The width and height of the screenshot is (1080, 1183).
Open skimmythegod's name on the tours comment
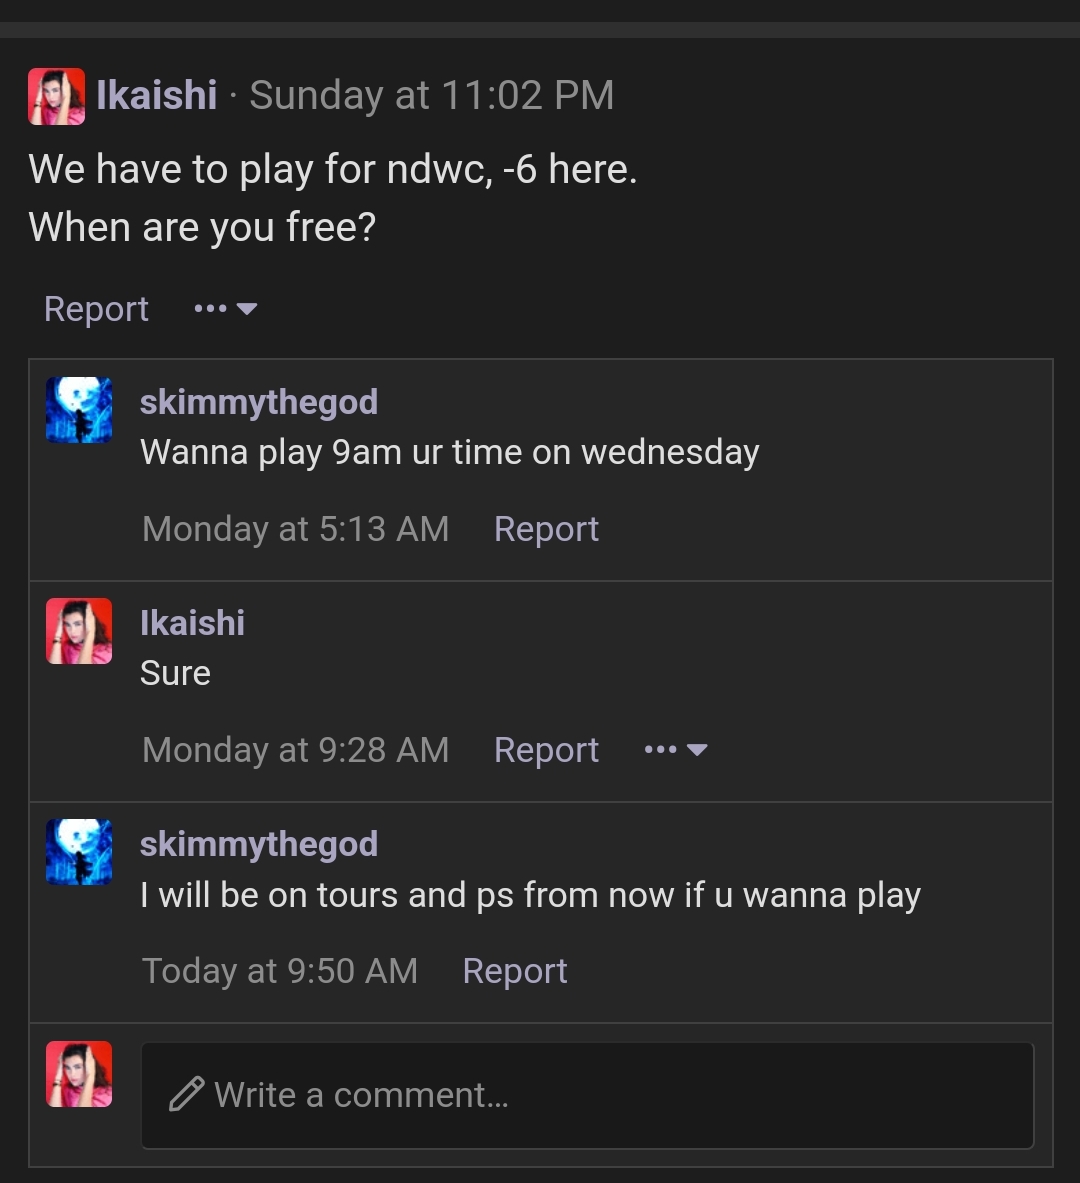tap(259, 843)
